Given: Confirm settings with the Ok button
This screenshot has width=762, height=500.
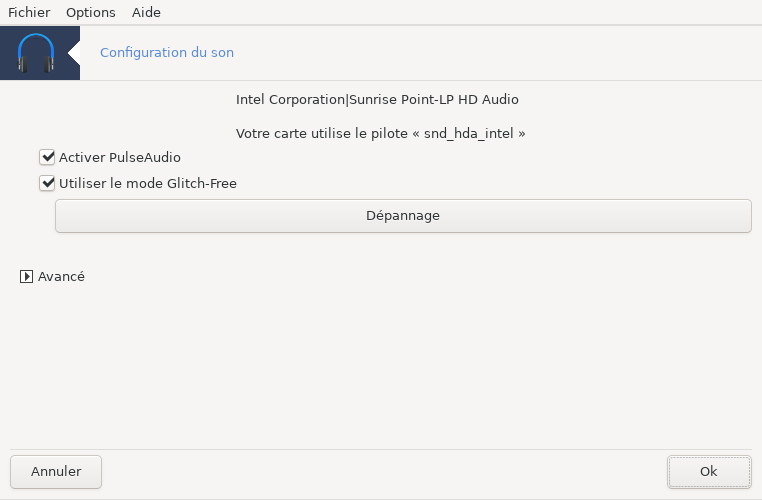Looking at the screenshot, I should coord(709,471).
